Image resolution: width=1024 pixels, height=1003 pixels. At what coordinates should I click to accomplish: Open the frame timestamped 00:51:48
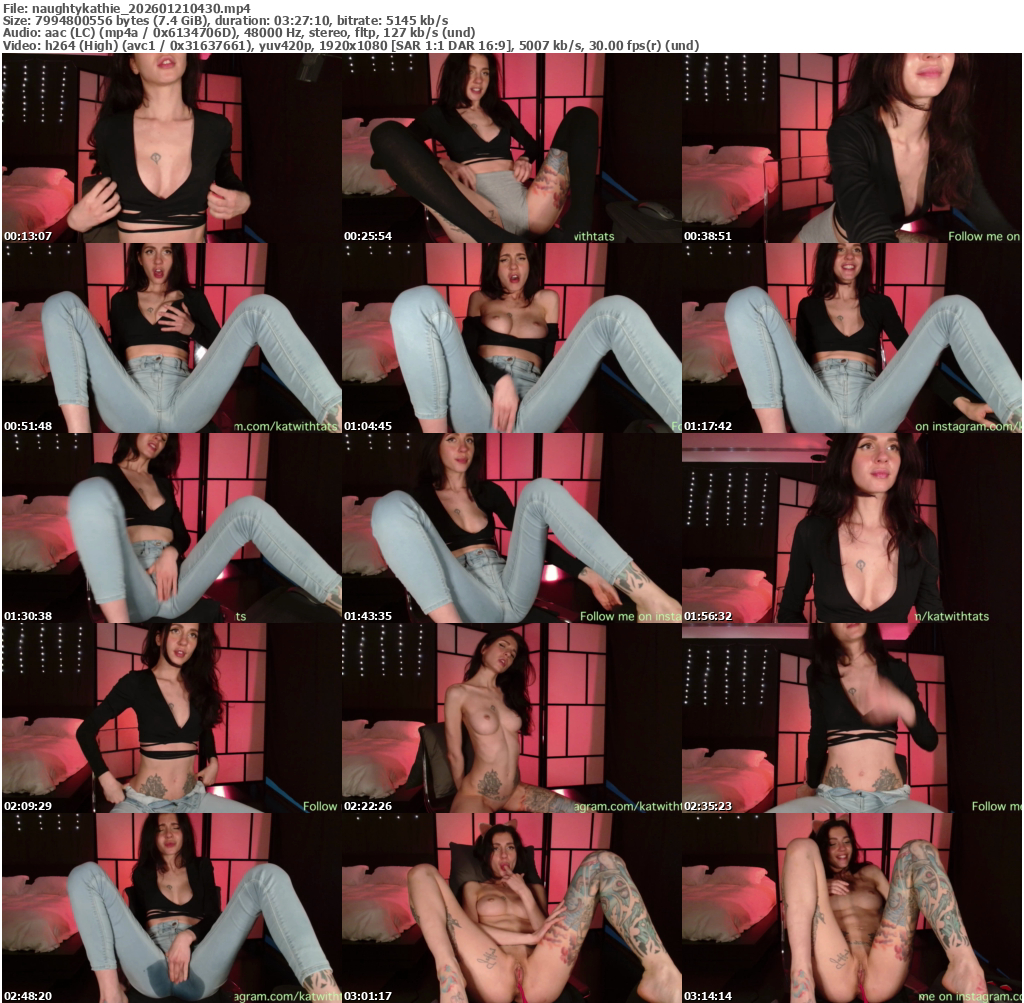coord(171,338)
